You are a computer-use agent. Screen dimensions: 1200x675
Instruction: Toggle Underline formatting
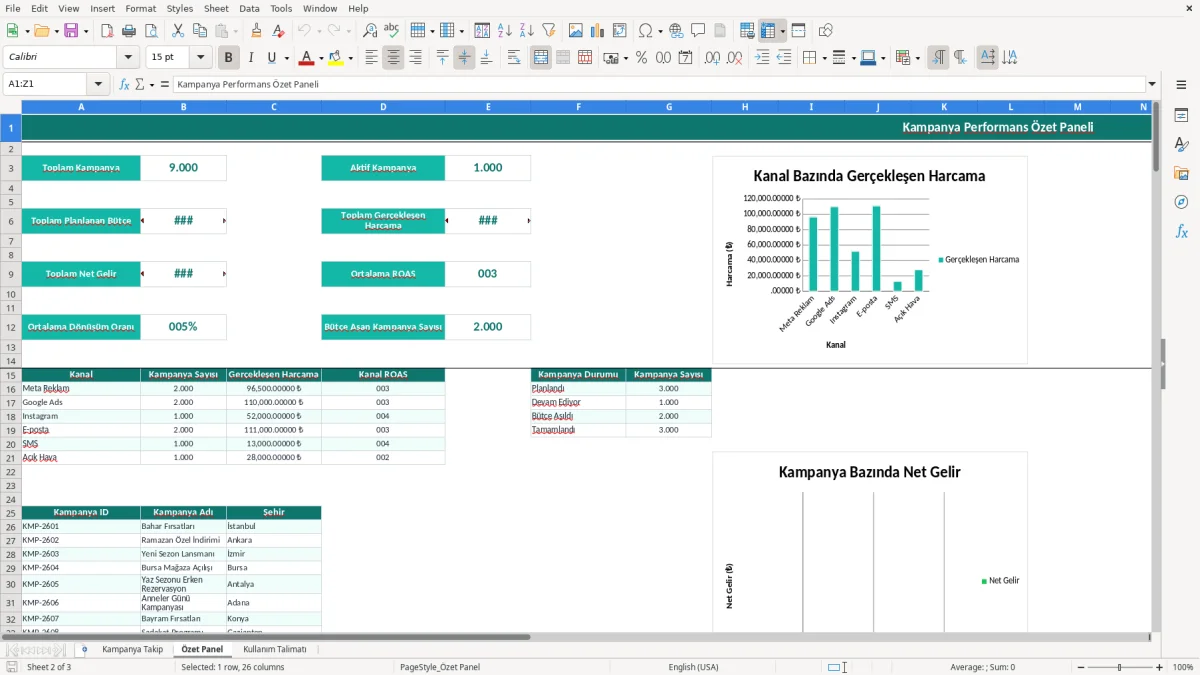272,58
